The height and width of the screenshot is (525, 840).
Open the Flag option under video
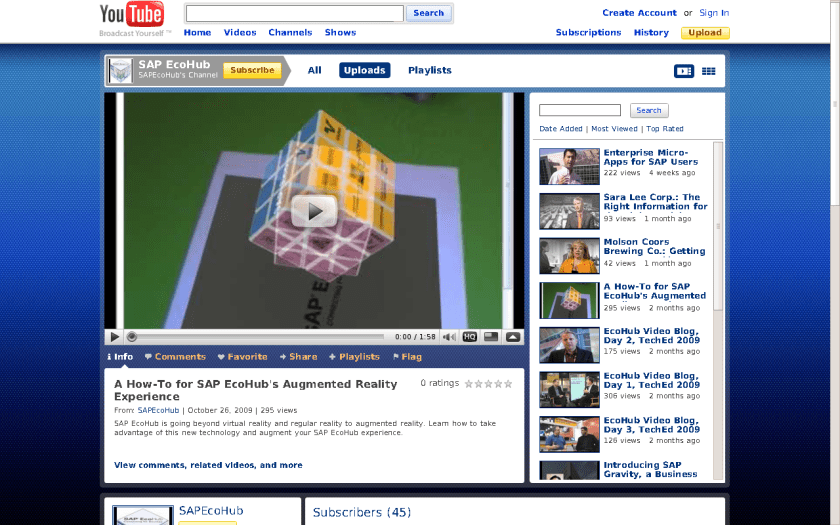tap(407, 357)
